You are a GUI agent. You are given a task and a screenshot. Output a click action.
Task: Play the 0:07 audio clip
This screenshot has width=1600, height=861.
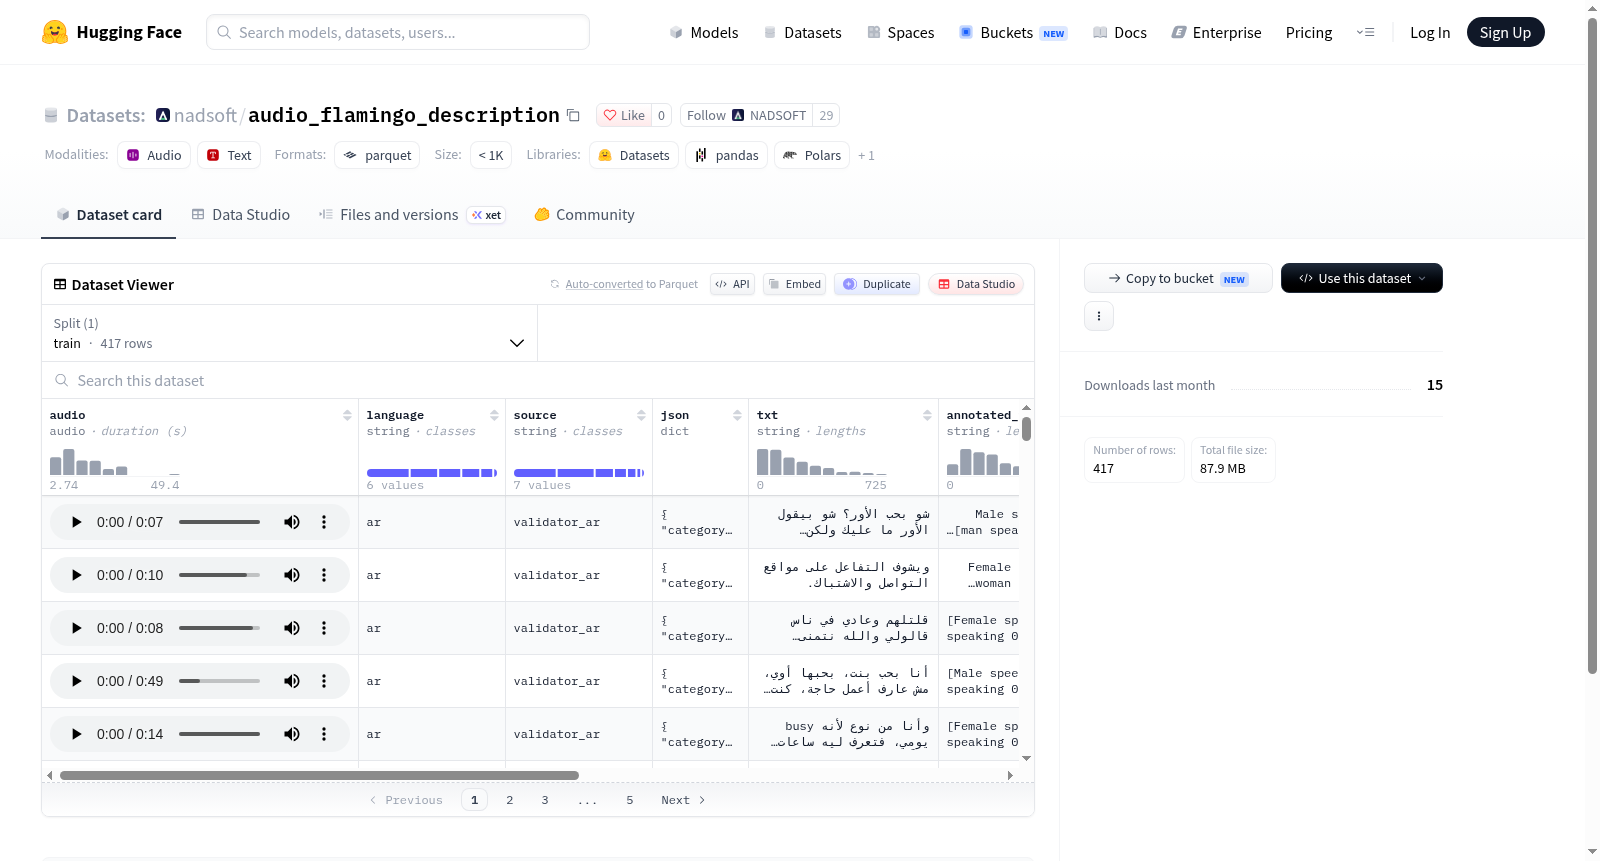click(76, 522)
